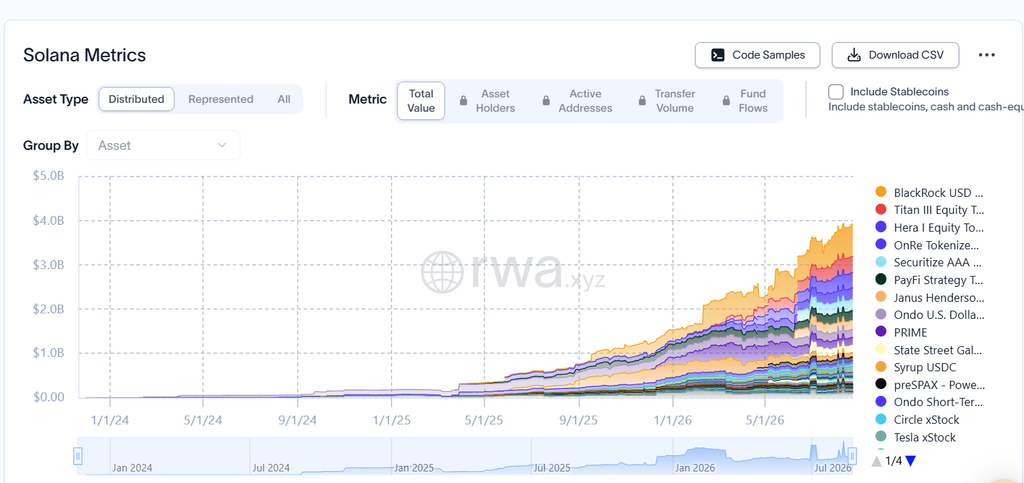The height and width of the screenshot is (483, 1024).
Task: Click Jan 2025 in the range navigator
Action: pos(414,468)
